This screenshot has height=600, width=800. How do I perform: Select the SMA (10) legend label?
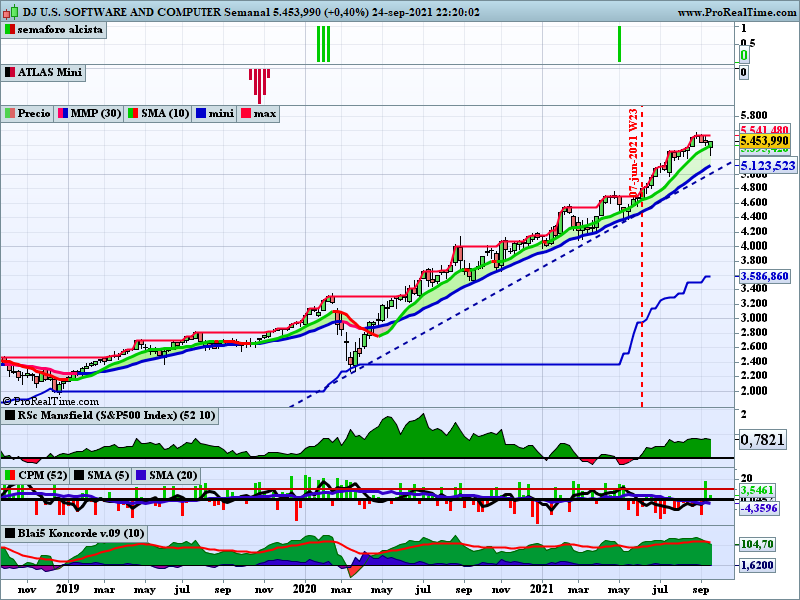pos(165,113)
